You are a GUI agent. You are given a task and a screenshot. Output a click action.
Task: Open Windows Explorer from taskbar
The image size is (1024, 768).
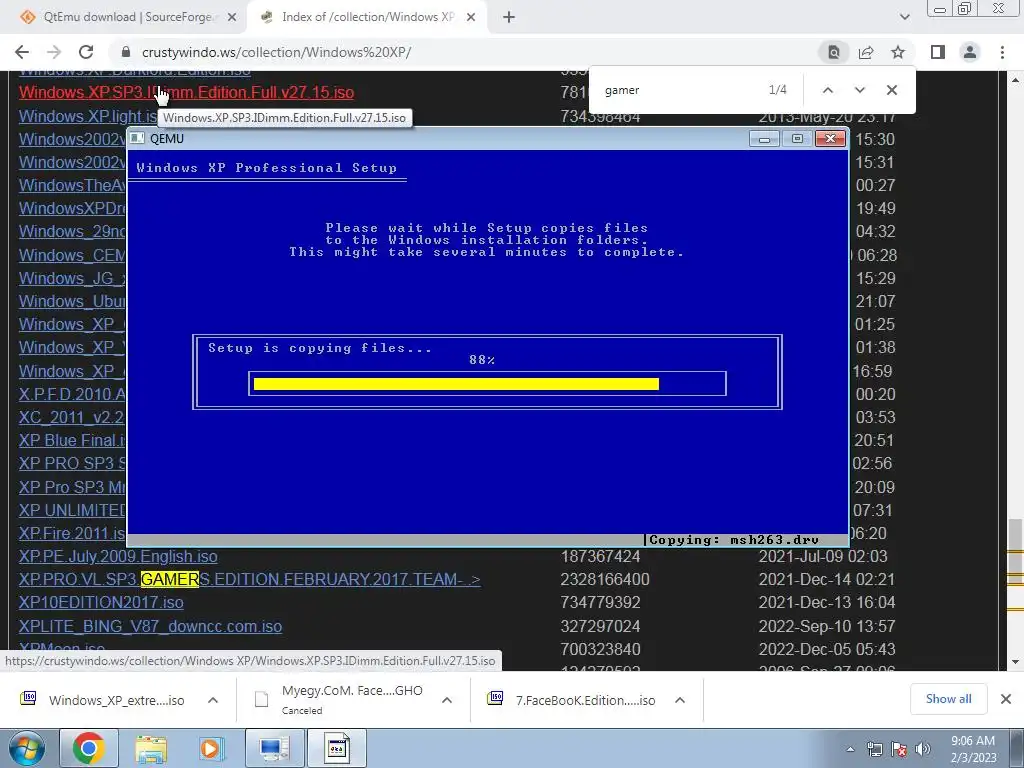pyautogui.click(x=151, y=748)
